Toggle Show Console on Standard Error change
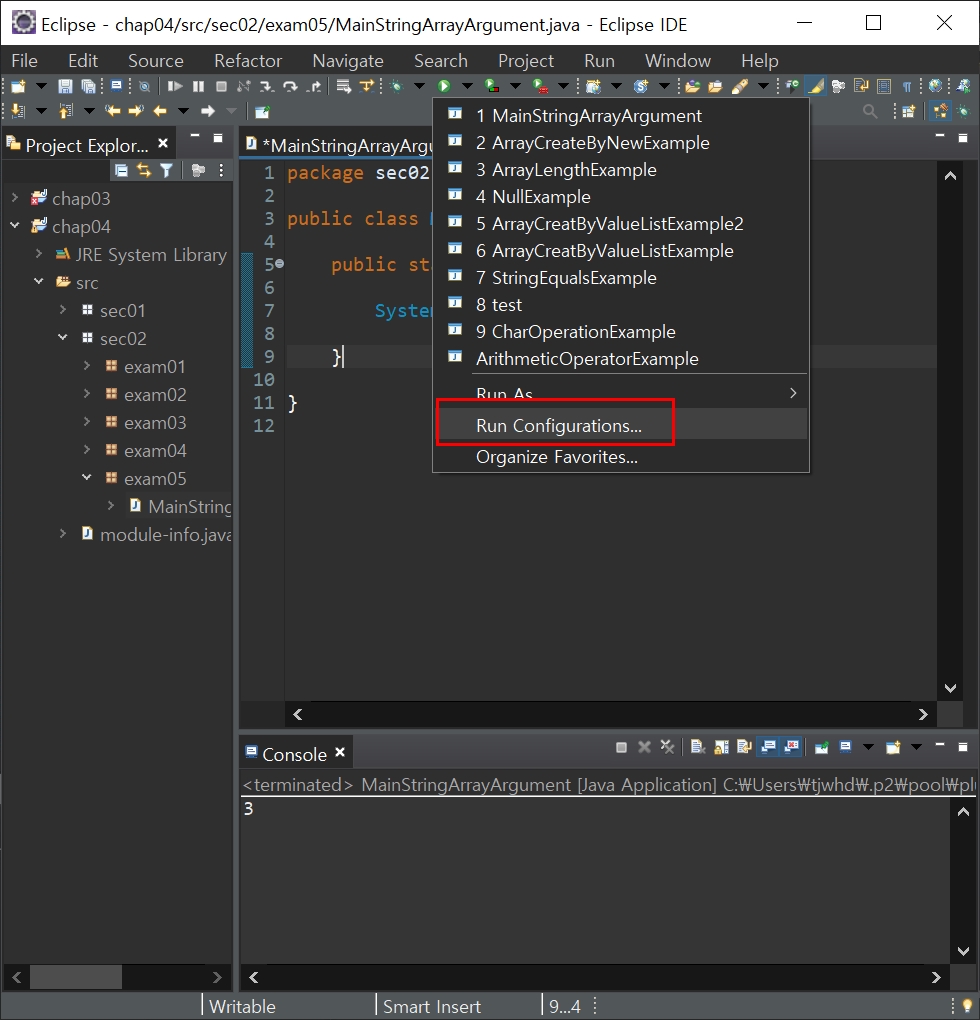 (791, 747)
